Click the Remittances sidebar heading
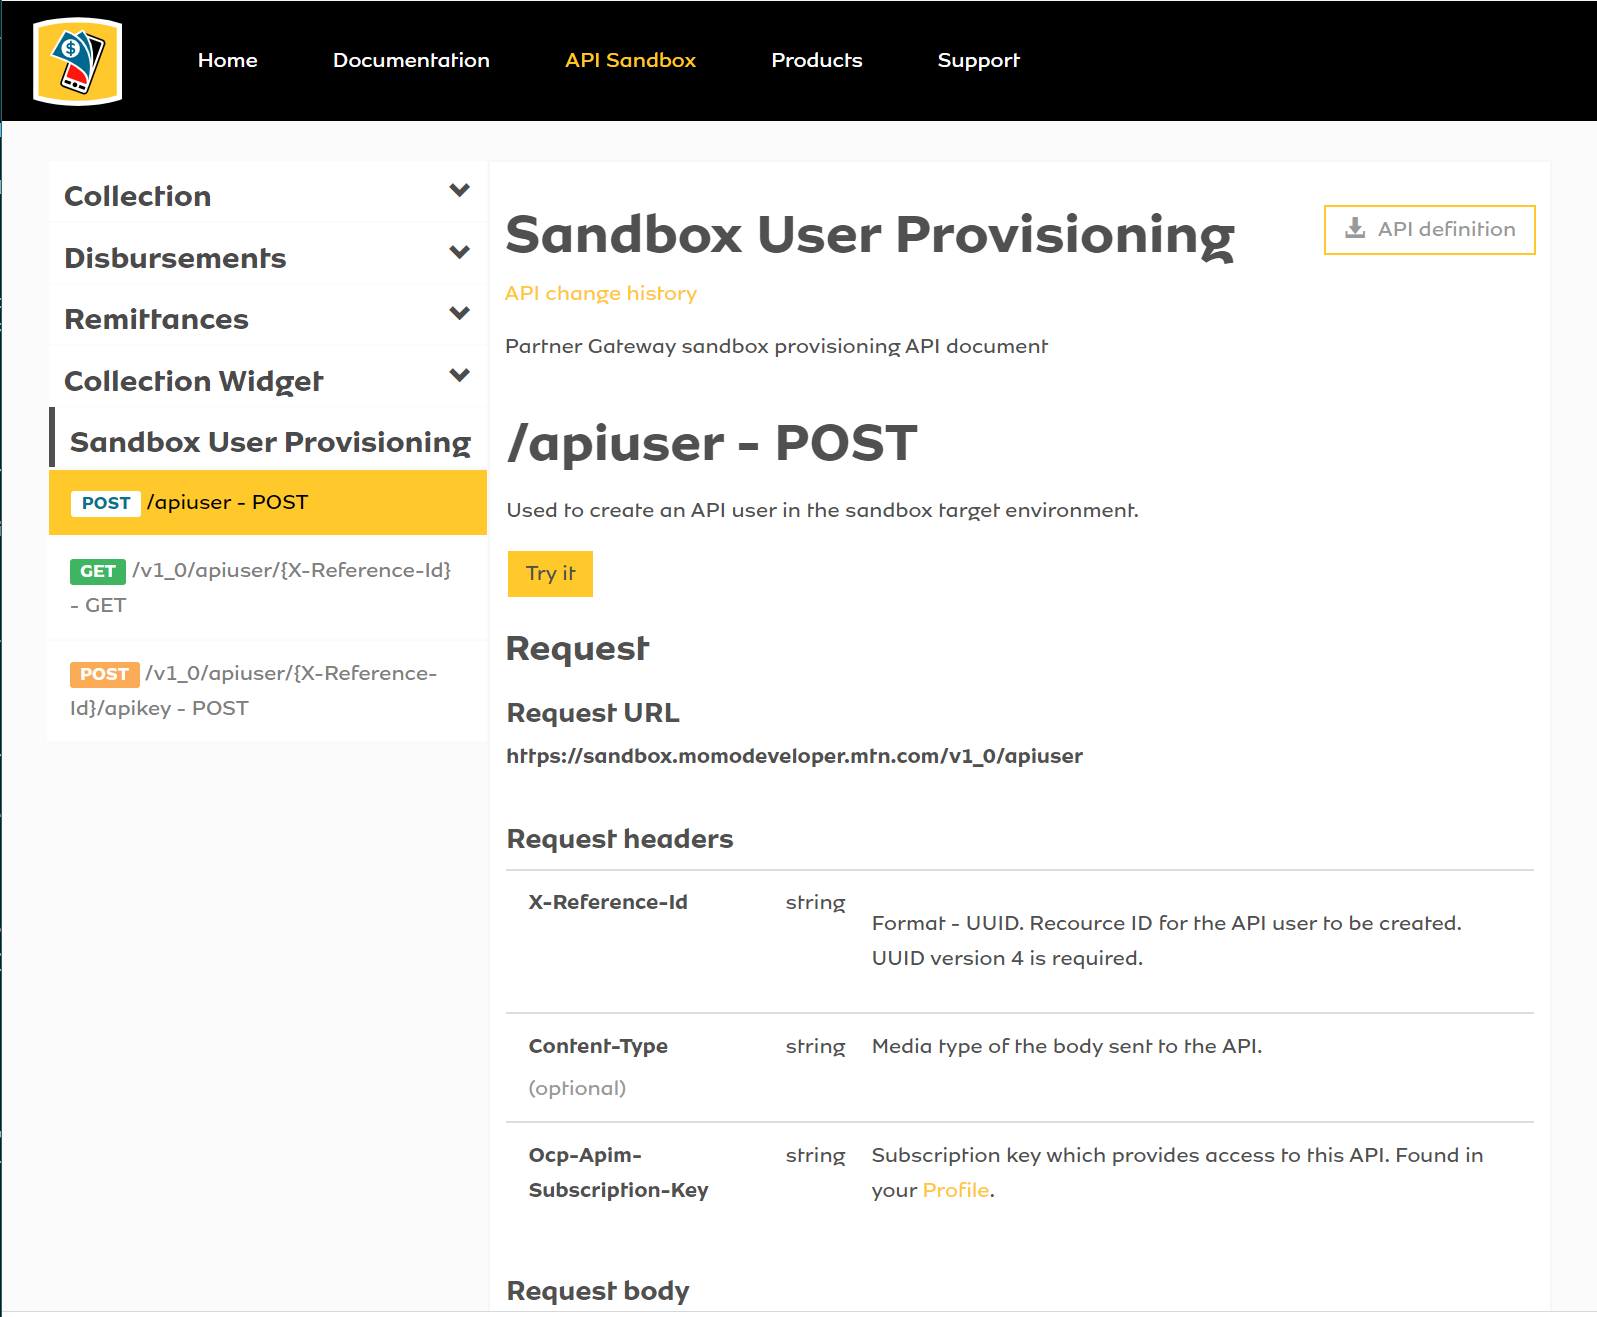 157,319
